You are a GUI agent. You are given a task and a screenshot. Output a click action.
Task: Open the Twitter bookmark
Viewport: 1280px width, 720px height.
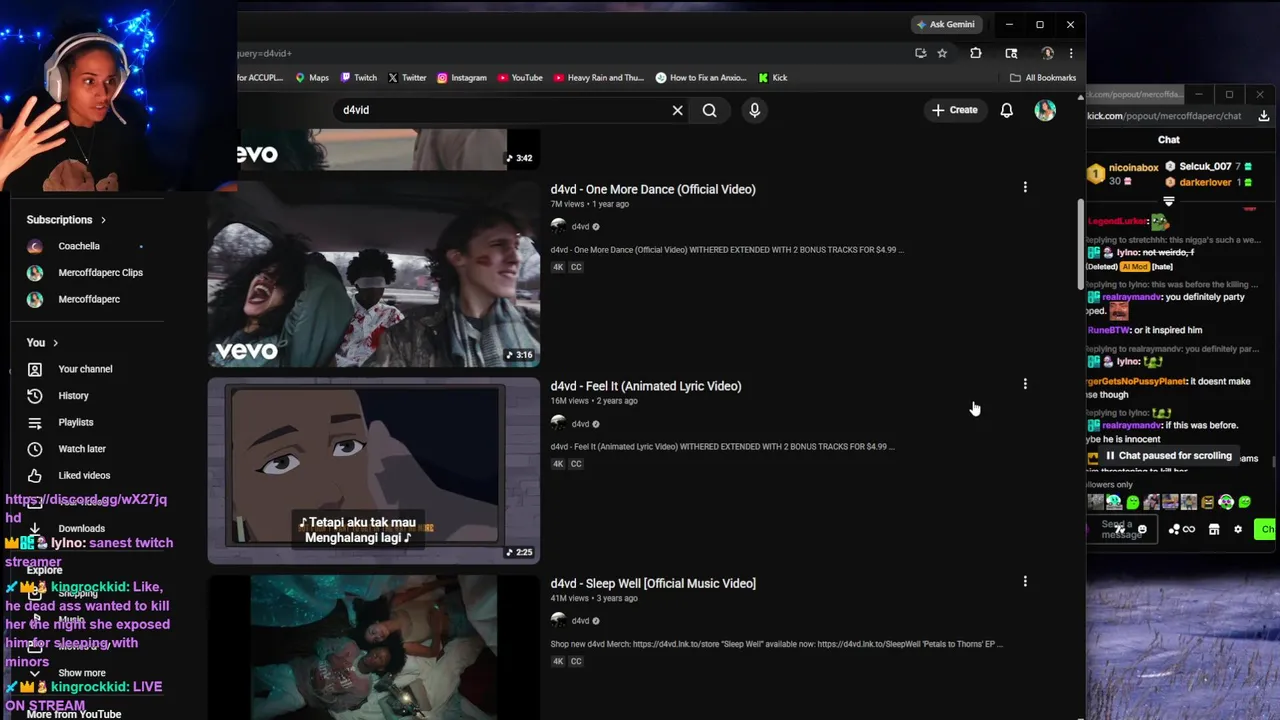point(407,78)
